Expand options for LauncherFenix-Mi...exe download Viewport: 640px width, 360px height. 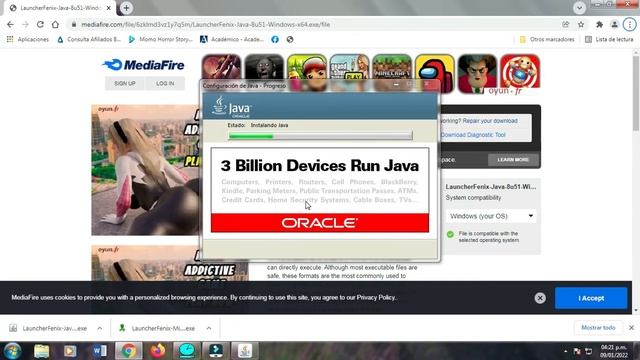click(x=209, y=328)
